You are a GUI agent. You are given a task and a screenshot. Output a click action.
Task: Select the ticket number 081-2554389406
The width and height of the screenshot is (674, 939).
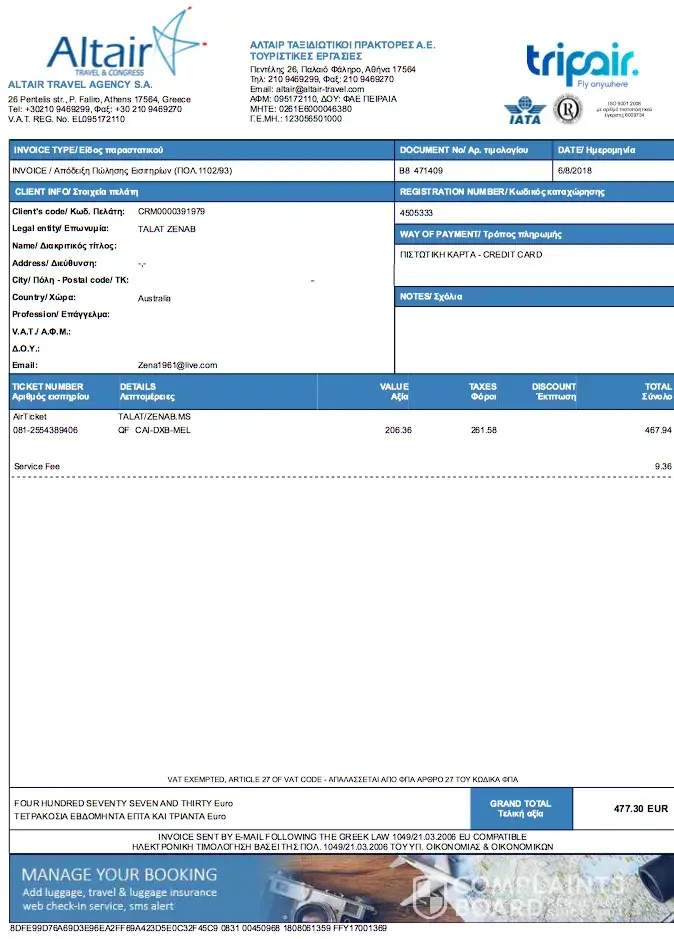click(46, 430)
